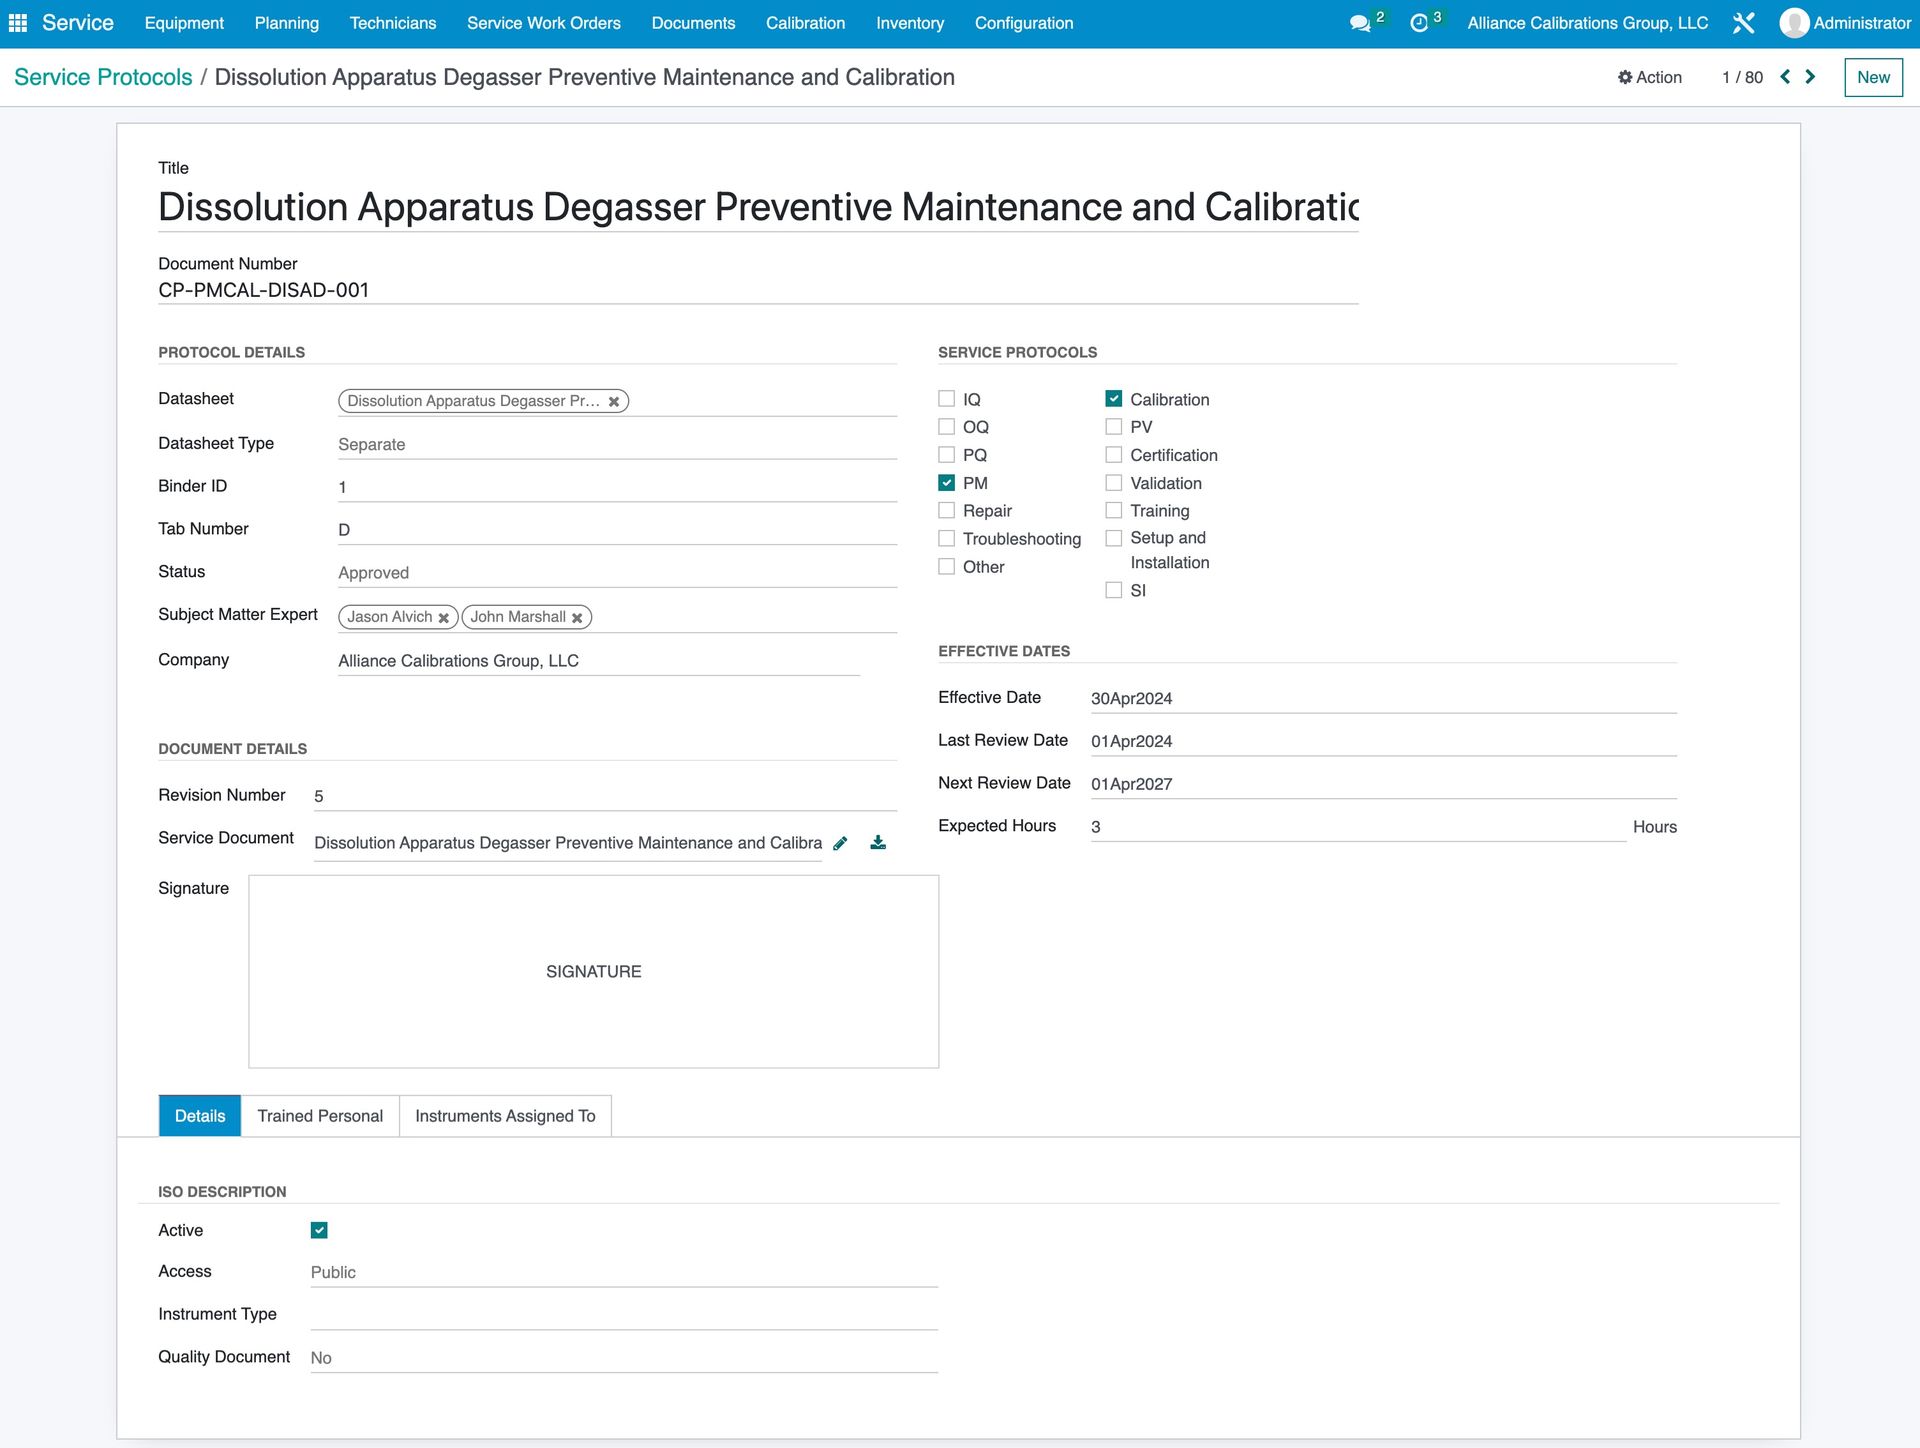Click the New button
The width and height of the screenshot is (1920, 1448).
[x=1873, y=77]
